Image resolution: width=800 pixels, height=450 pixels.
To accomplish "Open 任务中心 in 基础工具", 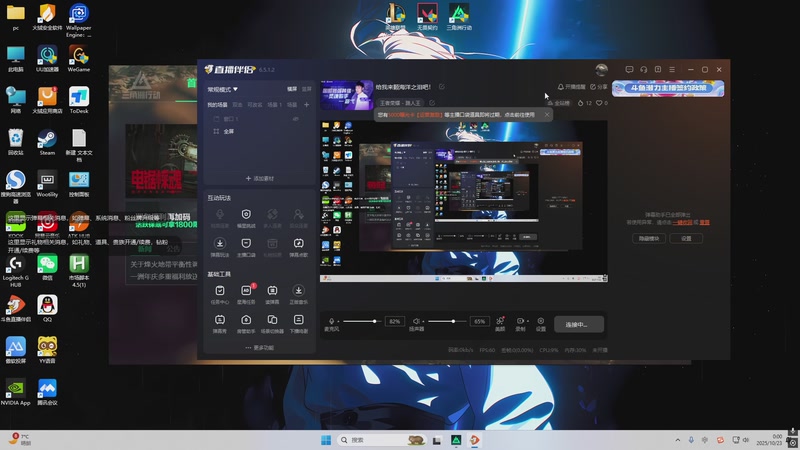I will point(219,290).
